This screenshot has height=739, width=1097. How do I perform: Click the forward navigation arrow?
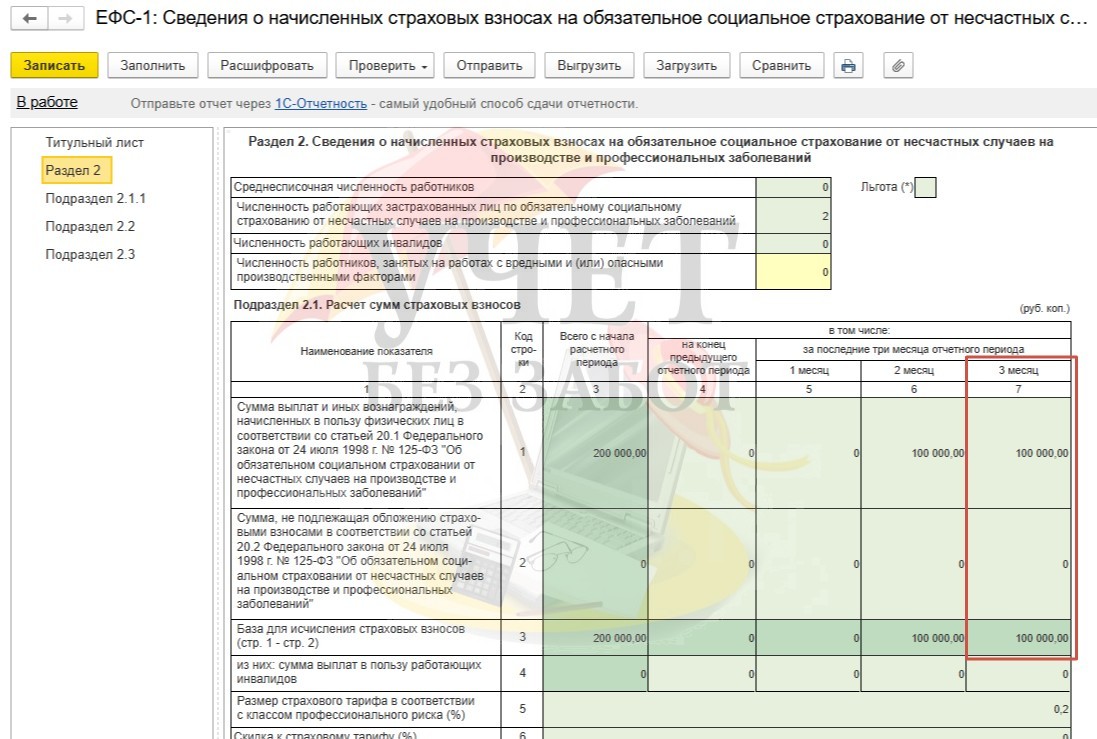65,19
